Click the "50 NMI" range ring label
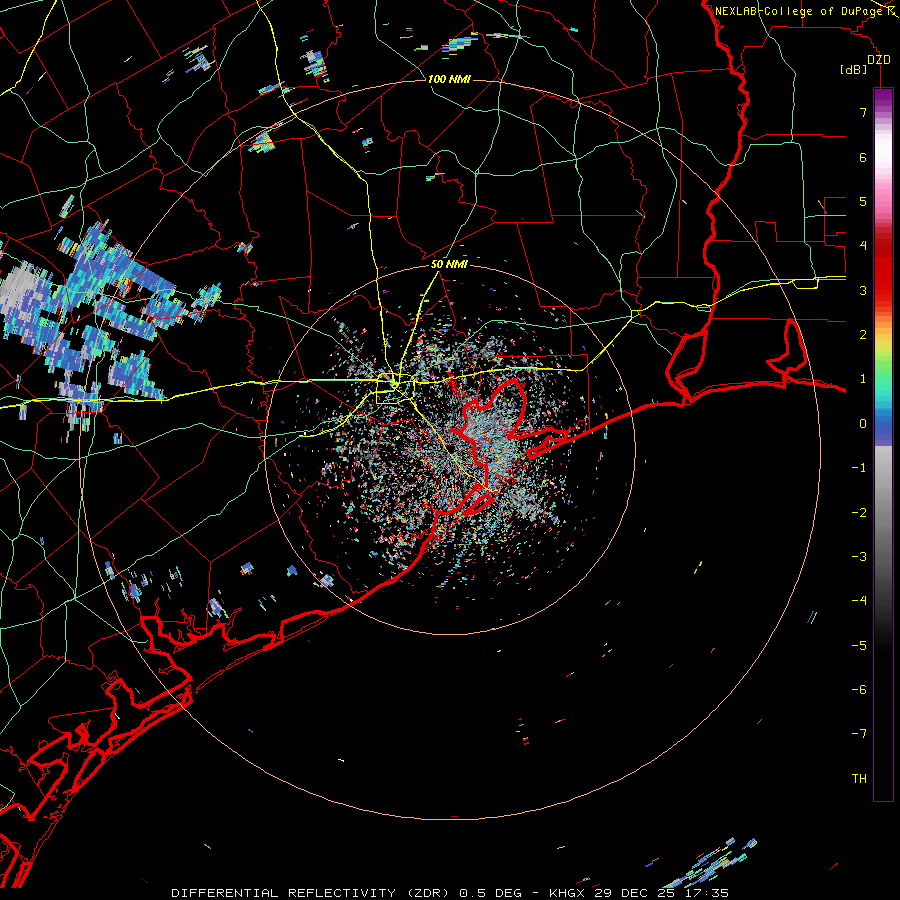 pos(449,265)
